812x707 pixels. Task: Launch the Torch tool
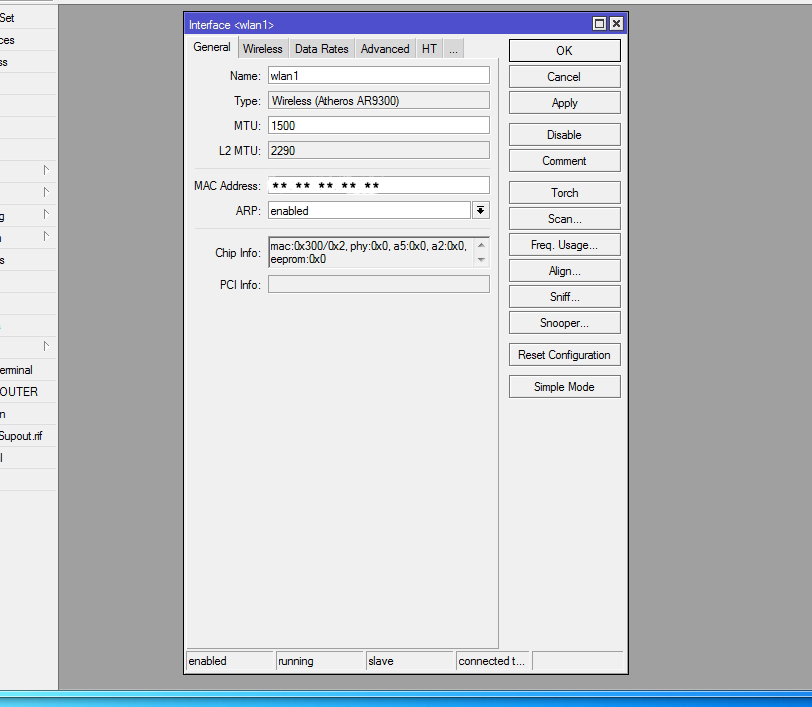564,193
